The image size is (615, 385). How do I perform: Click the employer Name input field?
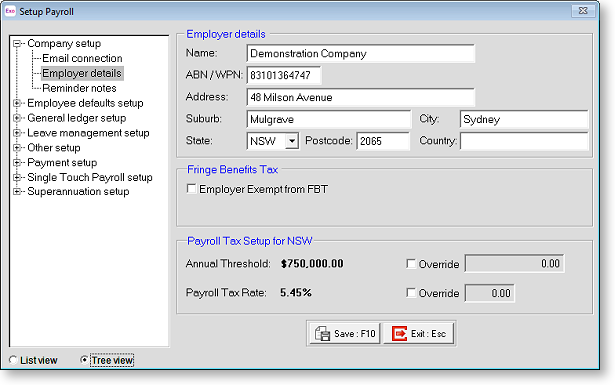tap(360, 53)
